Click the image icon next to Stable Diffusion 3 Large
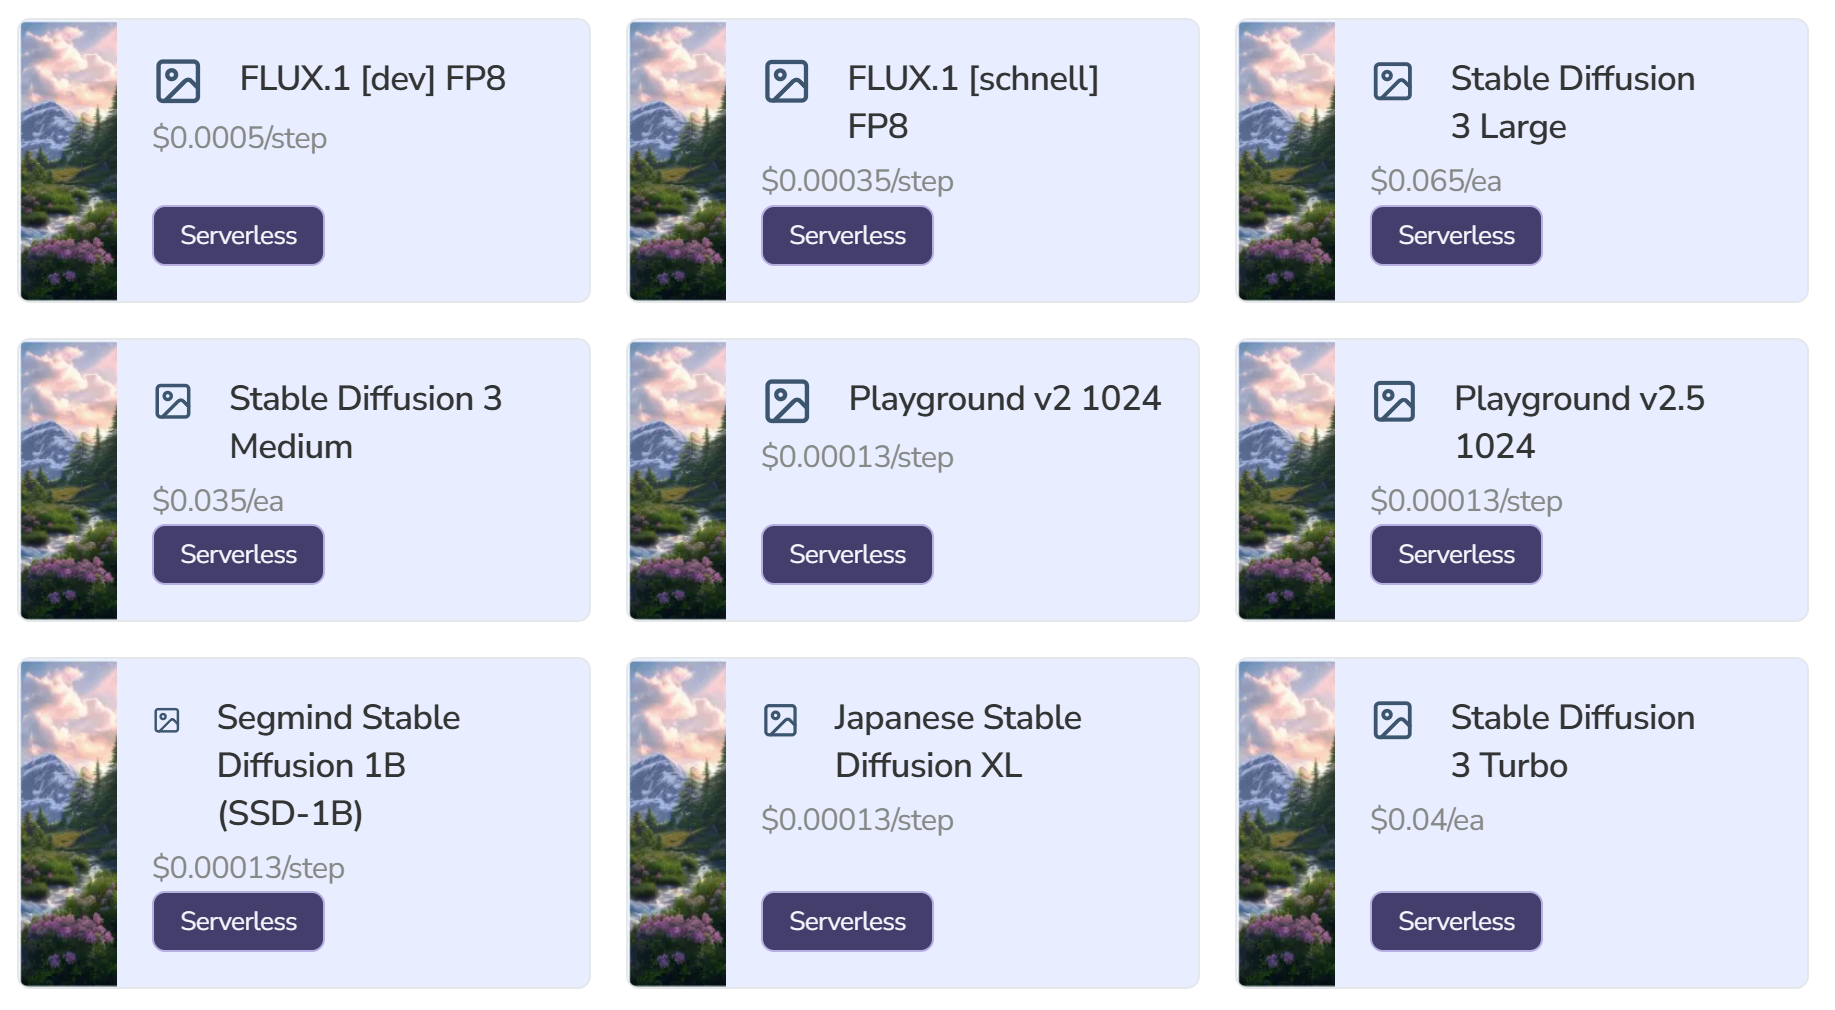This screenshot has height=1010, width=1835. tap(1392, 81)
